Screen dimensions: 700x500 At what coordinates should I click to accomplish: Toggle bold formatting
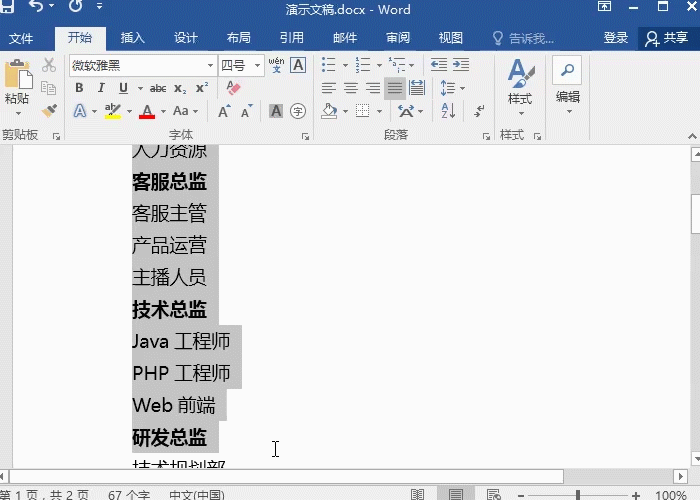(79, 88)
